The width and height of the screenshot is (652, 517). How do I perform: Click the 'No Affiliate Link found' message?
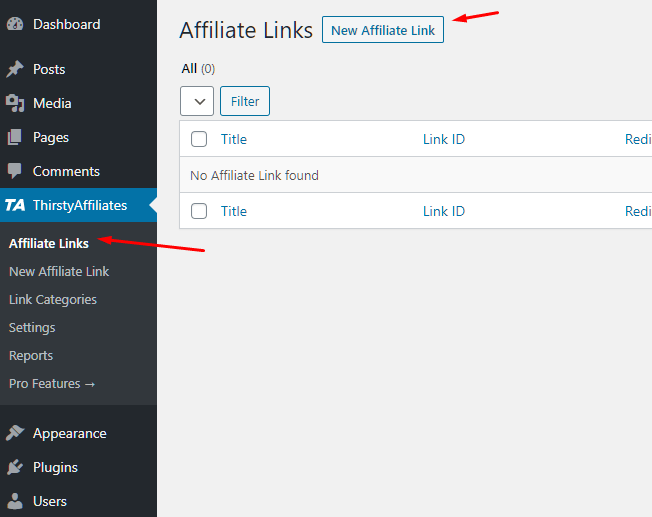click(x=254, y=176)
